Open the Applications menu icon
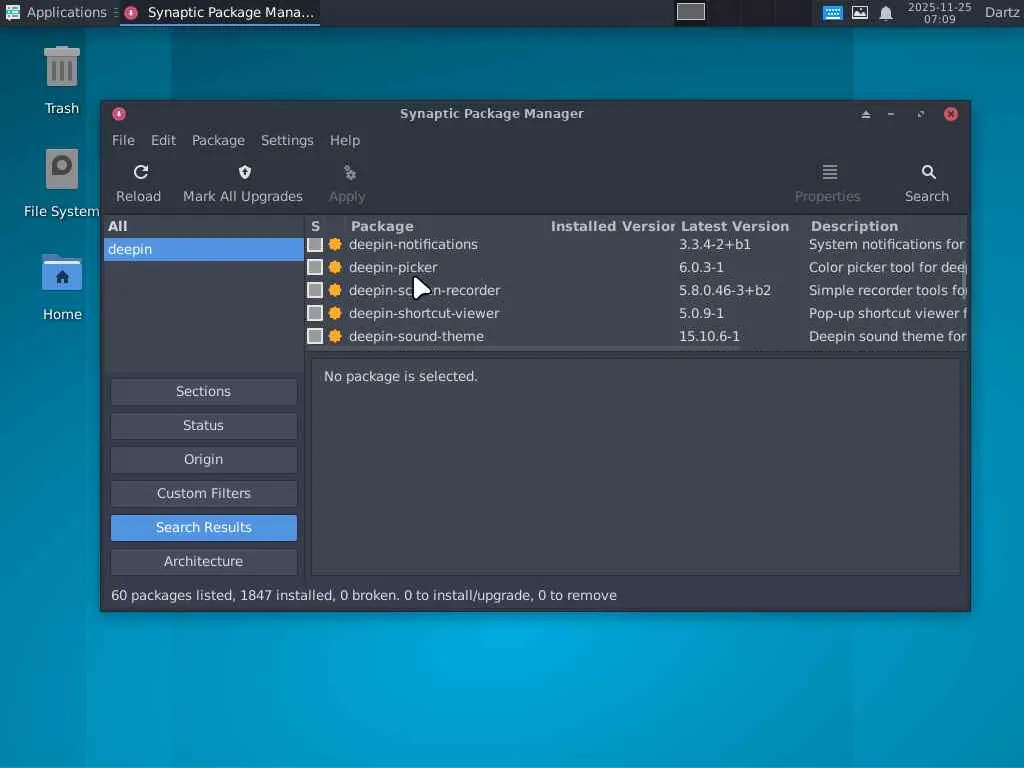 pos(12,12)
